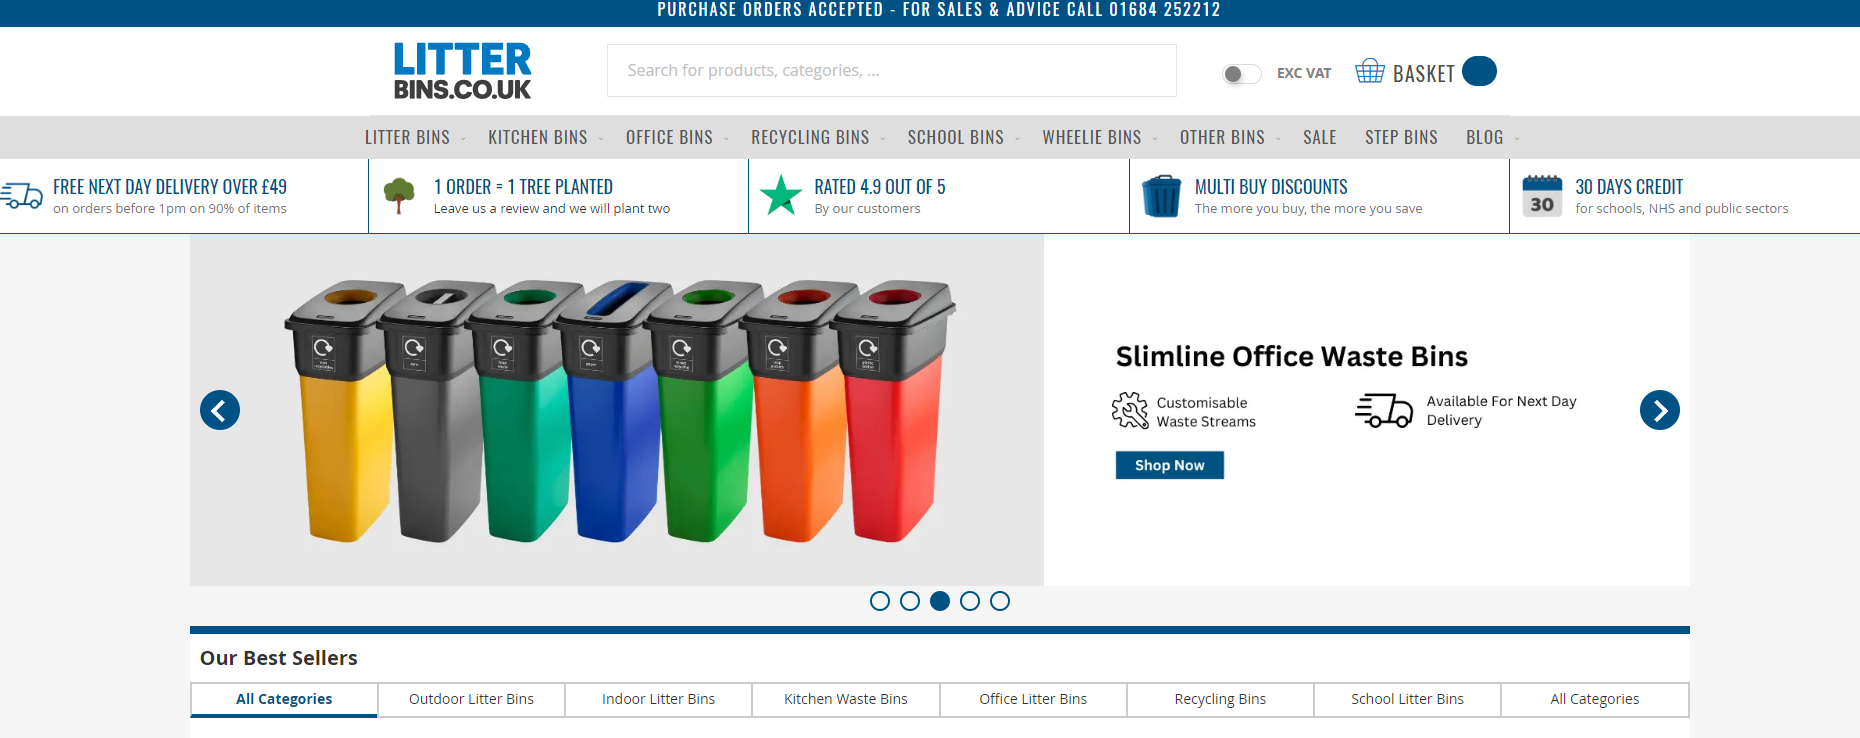
Task: Switch to School Litter Bins tab
Action: [x=1407, y=699]
